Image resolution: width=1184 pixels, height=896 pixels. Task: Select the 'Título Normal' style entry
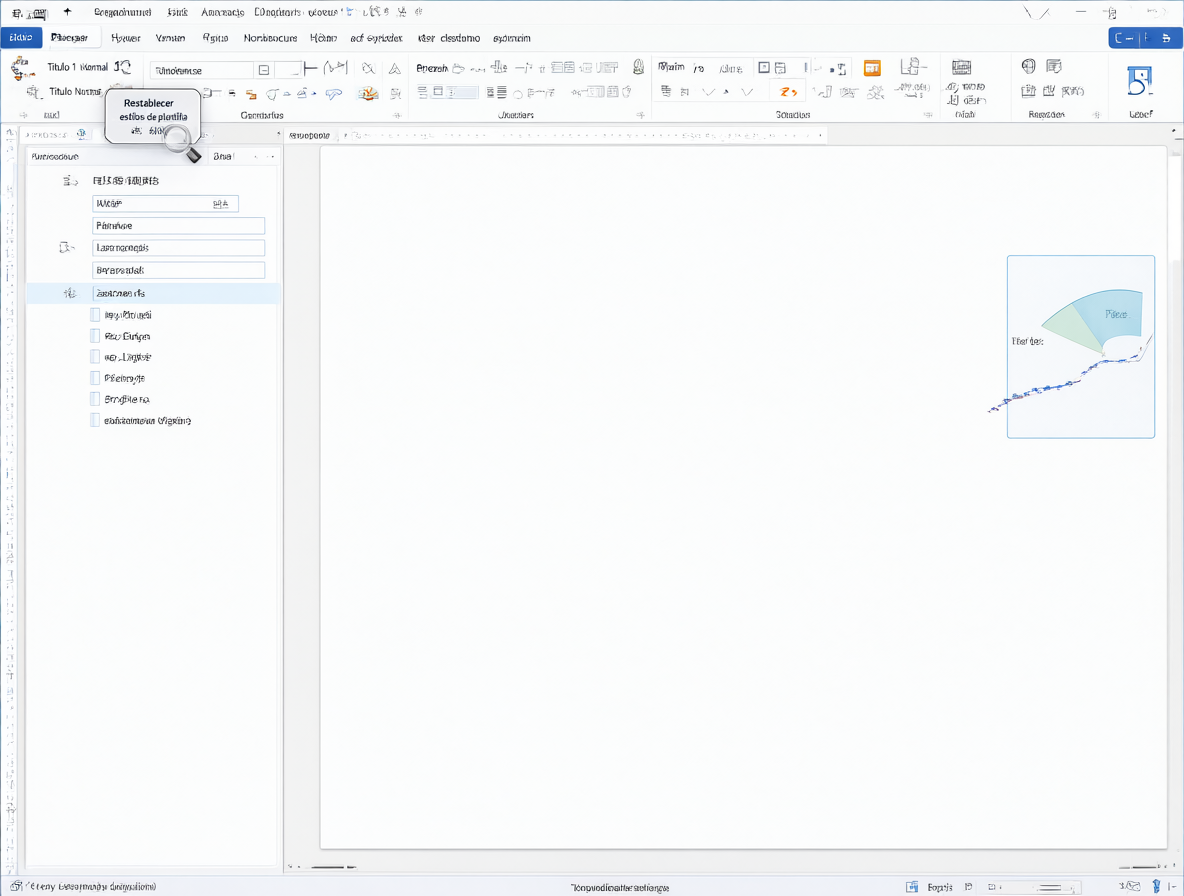pos(75,91)
